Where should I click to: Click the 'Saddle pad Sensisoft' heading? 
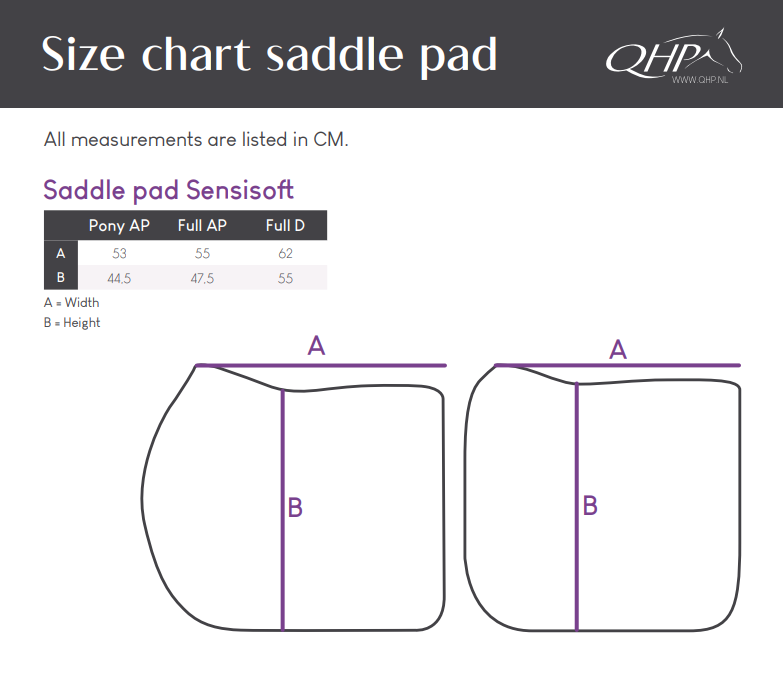click(169, 190)
